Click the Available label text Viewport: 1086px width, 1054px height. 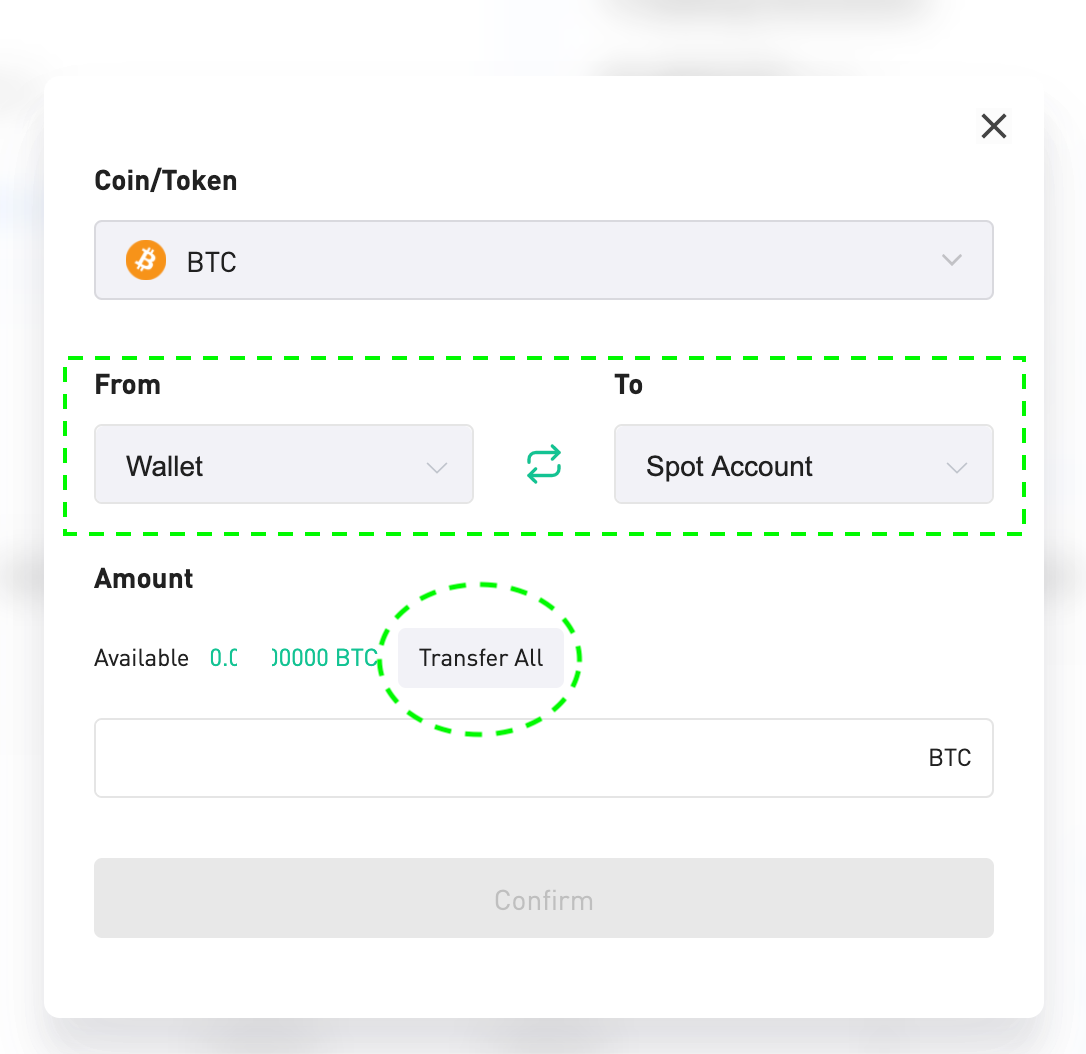tap(141, 658)
